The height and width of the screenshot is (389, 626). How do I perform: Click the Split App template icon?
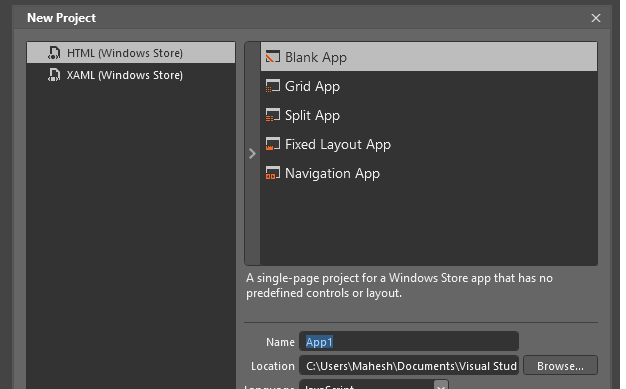click(x=273, y=115)
